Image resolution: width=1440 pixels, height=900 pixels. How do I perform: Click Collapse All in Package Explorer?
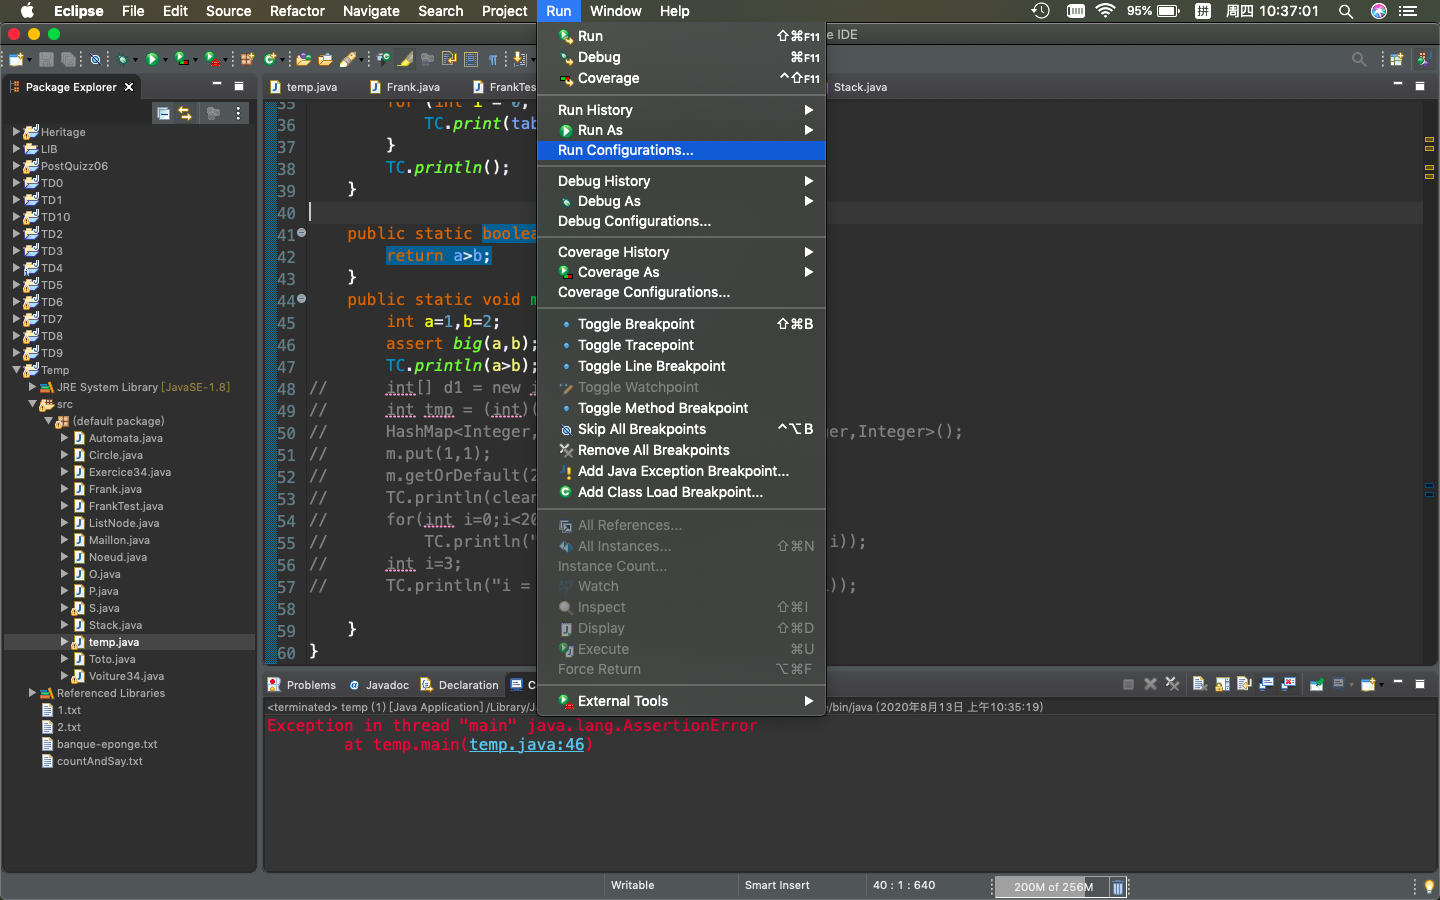(x=163, y=114)
